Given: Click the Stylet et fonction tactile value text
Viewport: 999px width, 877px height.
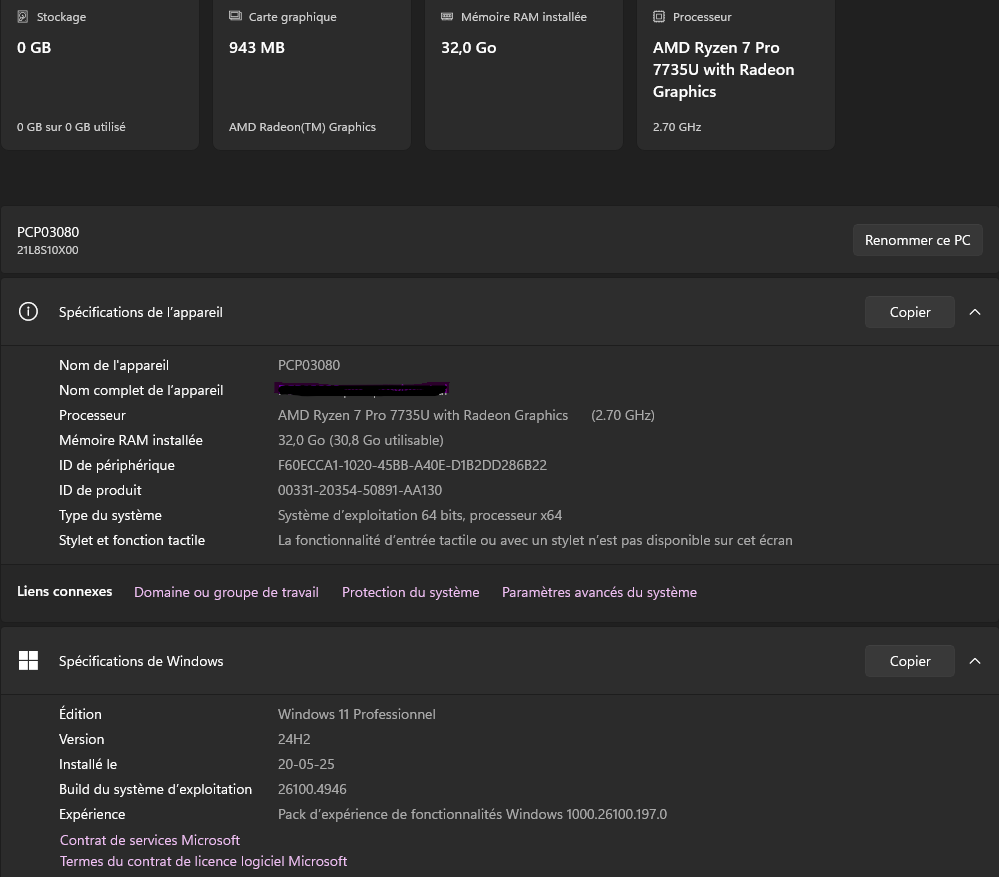Looking at the screenshot, I should 535,540.
